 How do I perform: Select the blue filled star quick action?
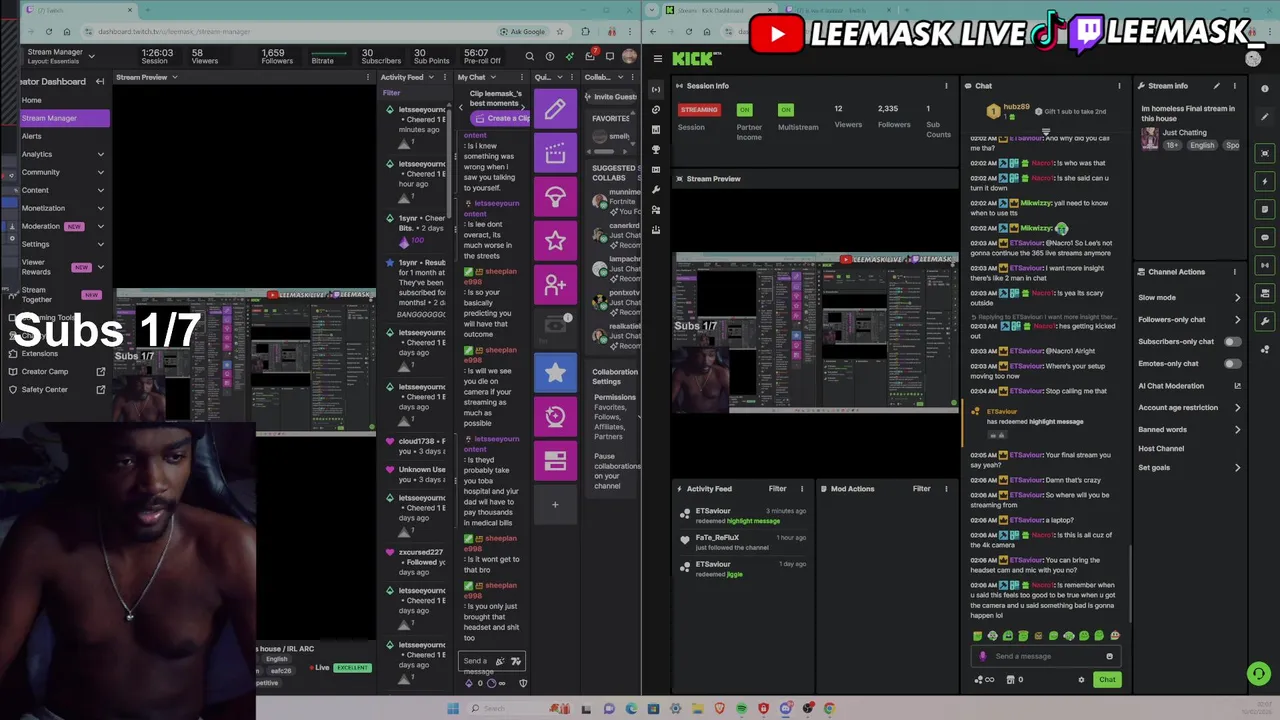555,373
